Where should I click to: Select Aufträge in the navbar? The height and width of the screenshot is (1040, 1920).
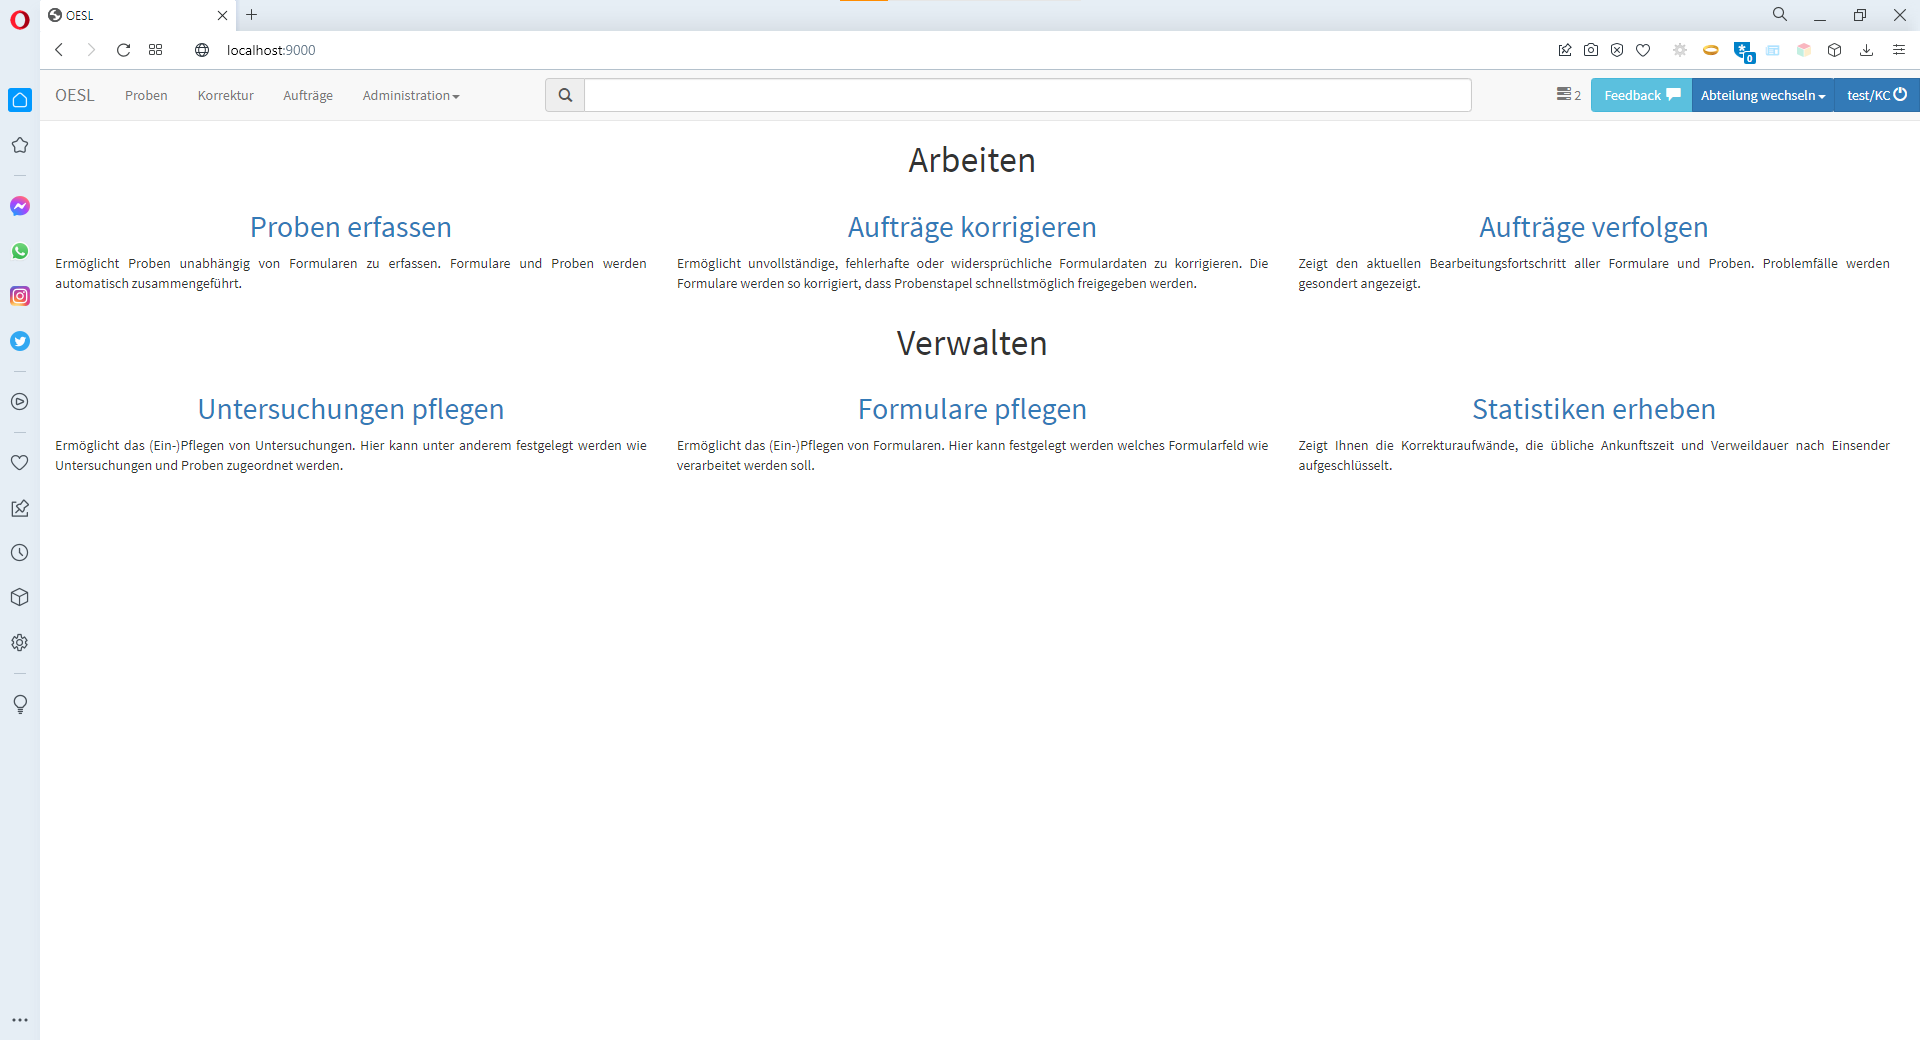pos(308,96)
